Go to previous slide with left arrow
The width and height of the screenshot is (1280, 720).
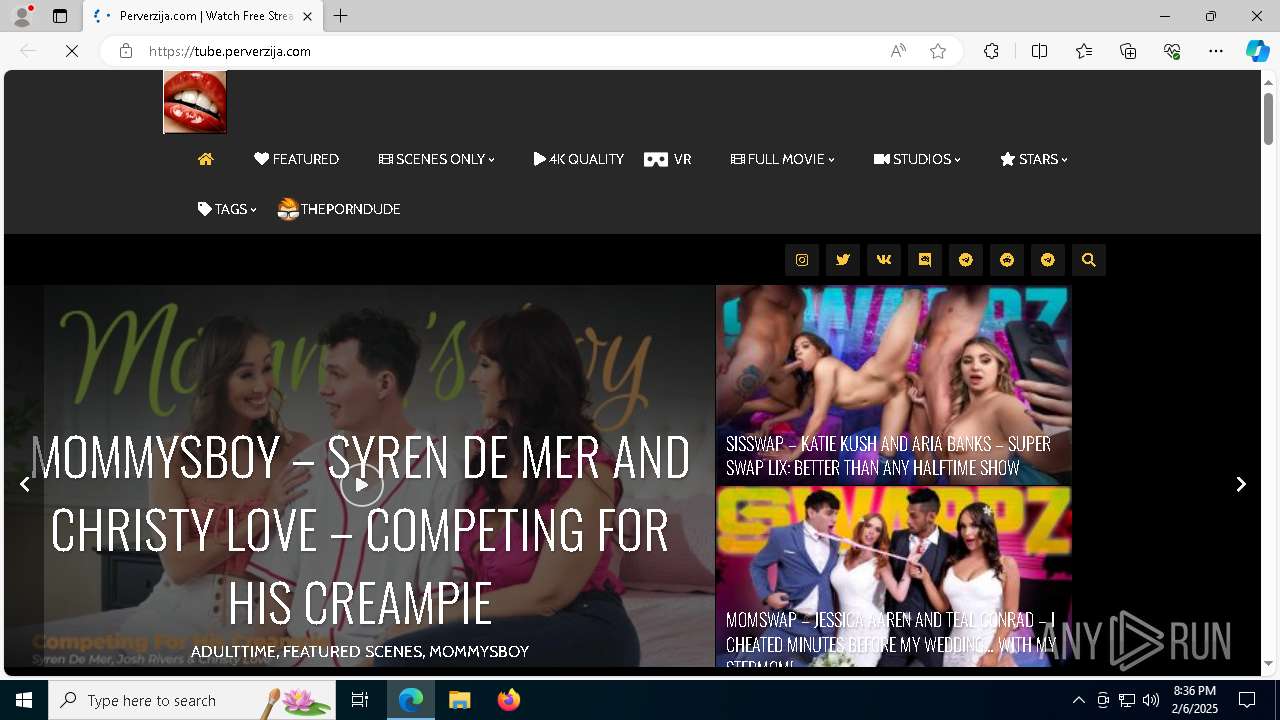click(25, 484)
